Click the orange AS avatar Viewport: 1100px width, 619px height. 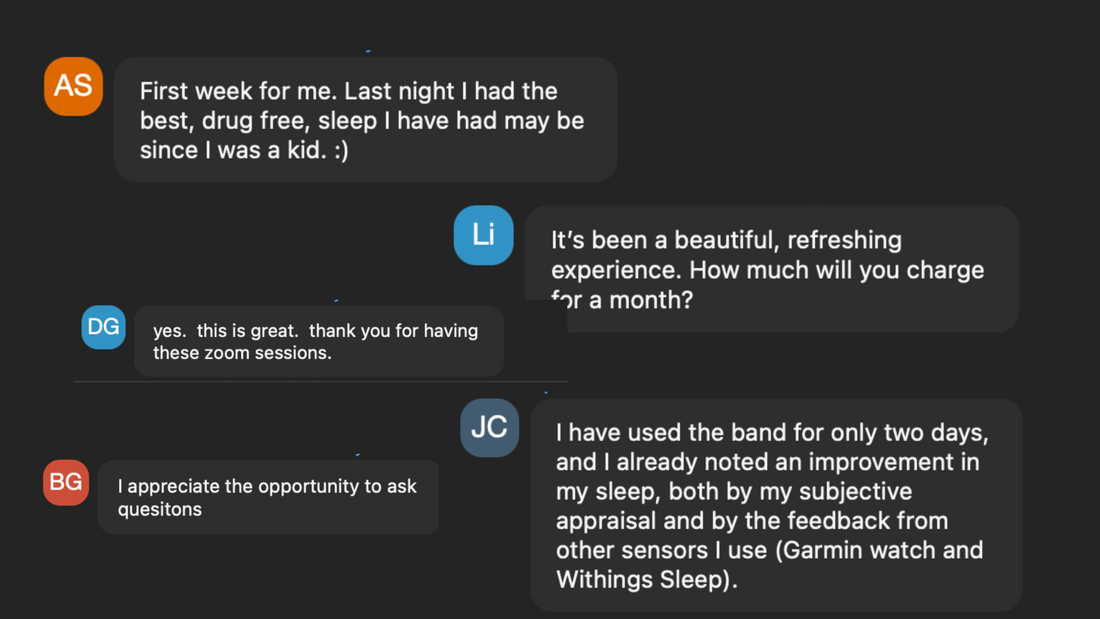coord(73,86)
